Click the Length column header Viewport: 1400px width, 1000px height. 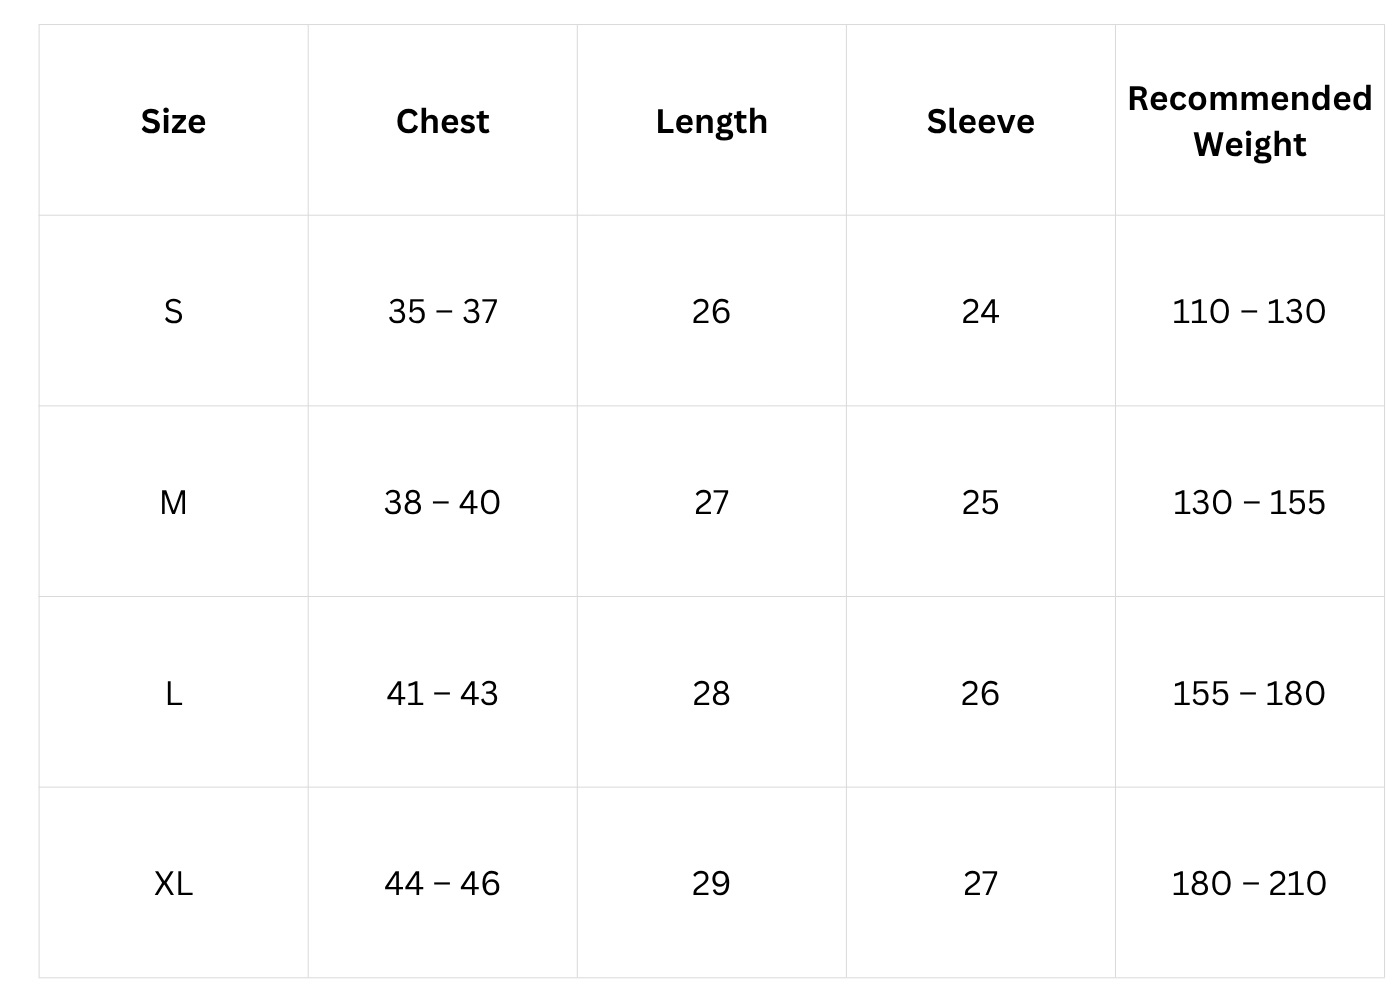(x=711, y=121)
